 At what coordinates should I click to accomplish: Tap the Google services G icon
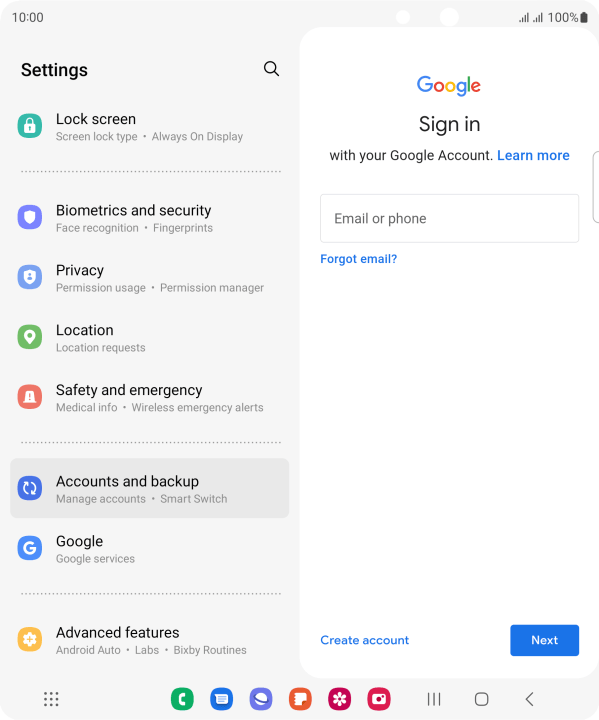30,548
